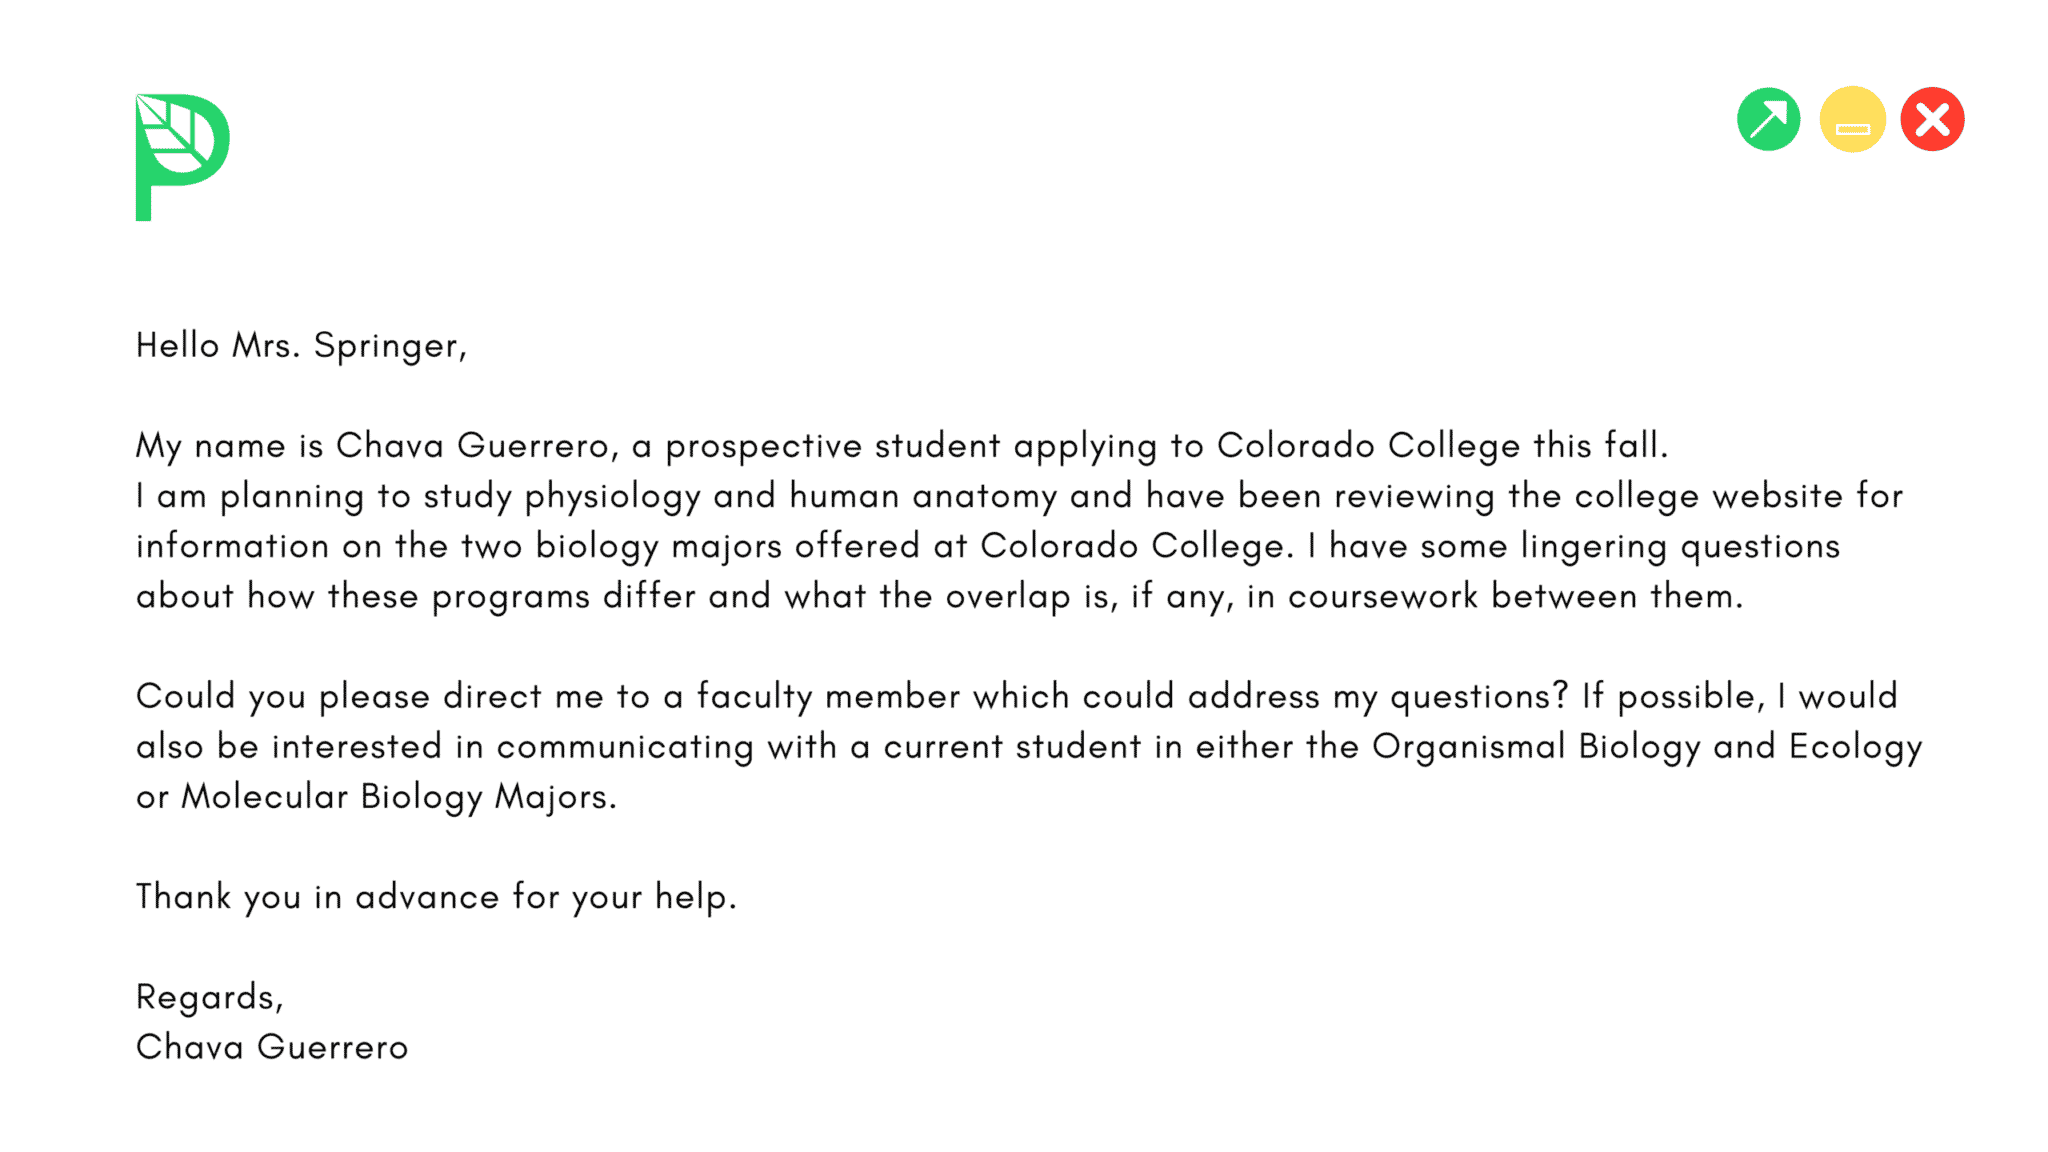Click the text 'or Molecular Biology Majors.'

[x=376, y=797]
